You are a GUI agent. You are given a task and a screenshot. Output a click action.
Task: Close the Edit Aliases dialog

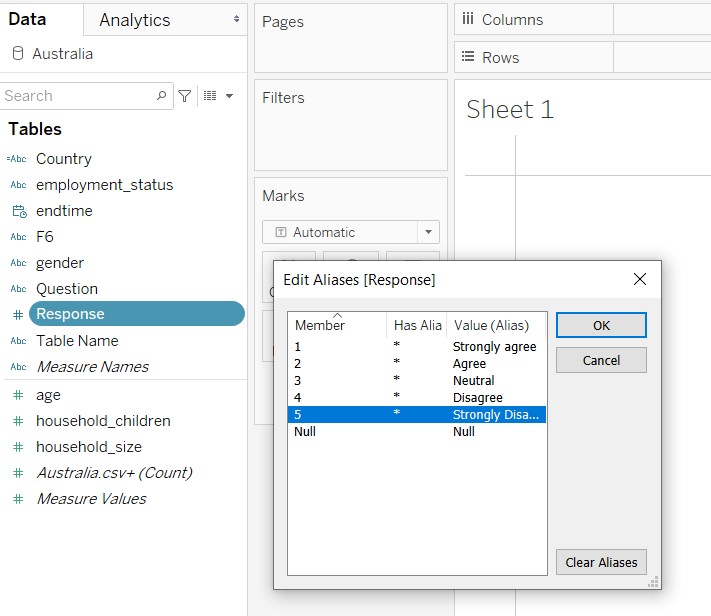pos(640,279)
